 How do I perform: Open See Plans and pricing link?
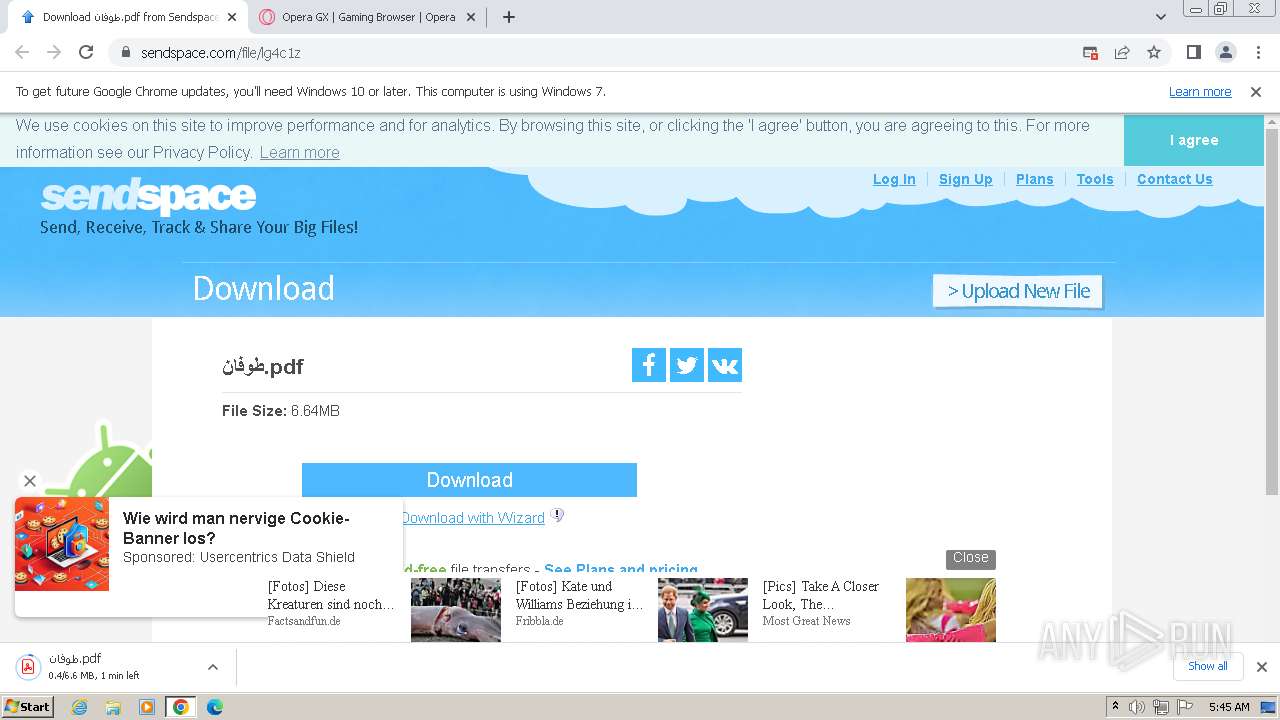click(621, 569)
